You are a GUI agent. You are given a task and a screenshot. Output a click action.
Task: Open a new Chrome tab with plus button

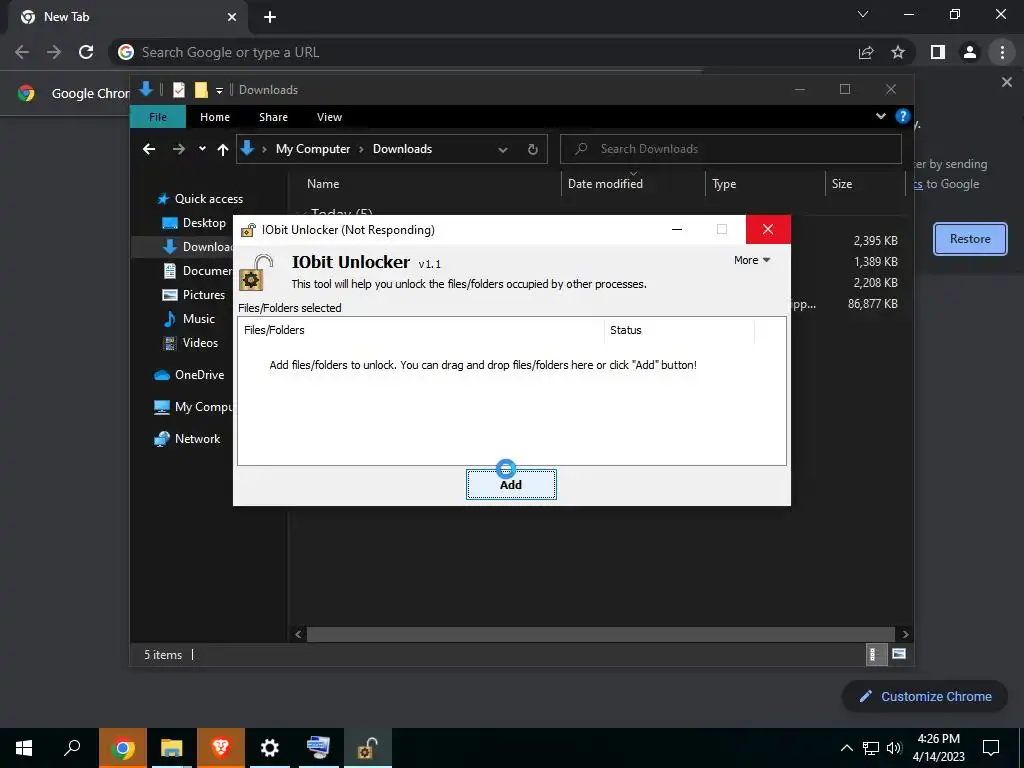pos(270,17)
